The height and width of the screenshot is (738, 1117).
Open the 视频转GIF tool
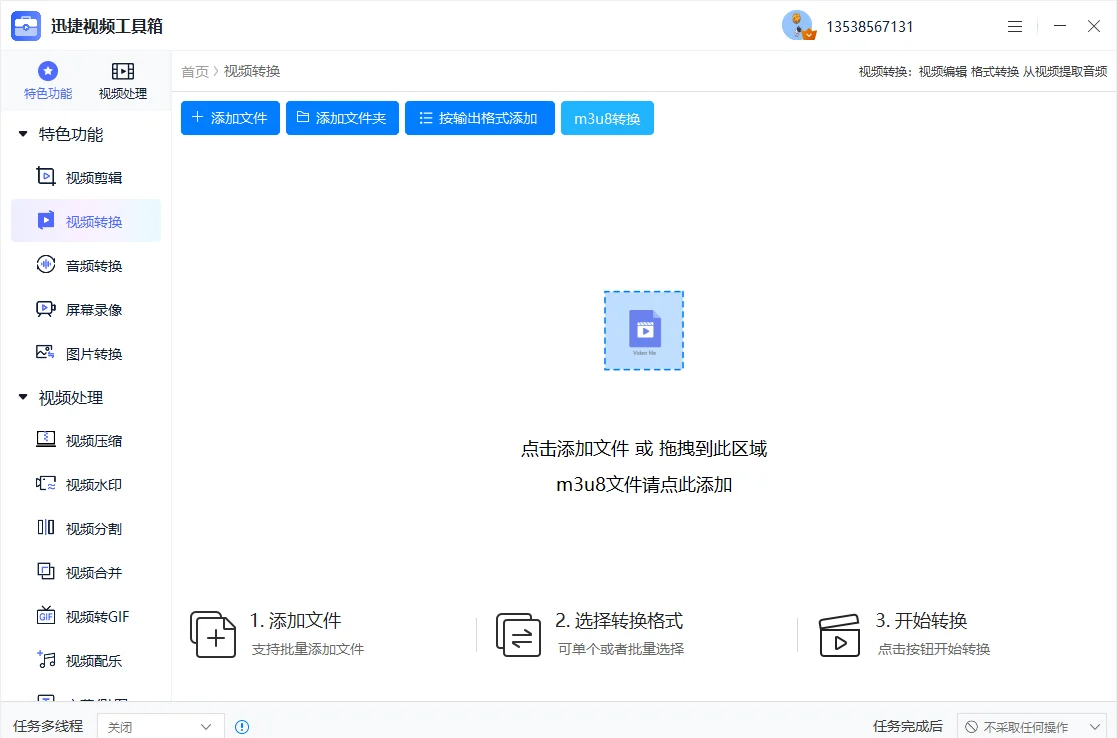click(x=85, y=617)
